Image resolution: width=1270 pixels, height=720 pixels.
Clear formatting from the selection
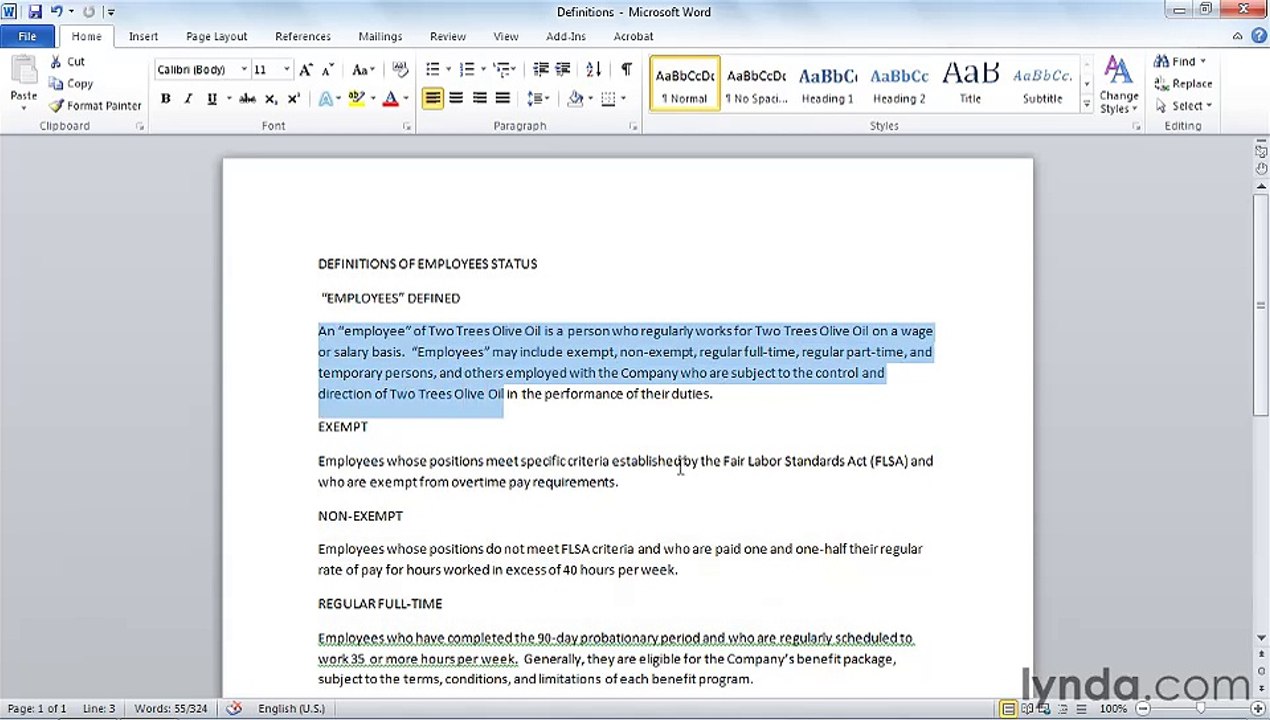[x=400, y=70]
